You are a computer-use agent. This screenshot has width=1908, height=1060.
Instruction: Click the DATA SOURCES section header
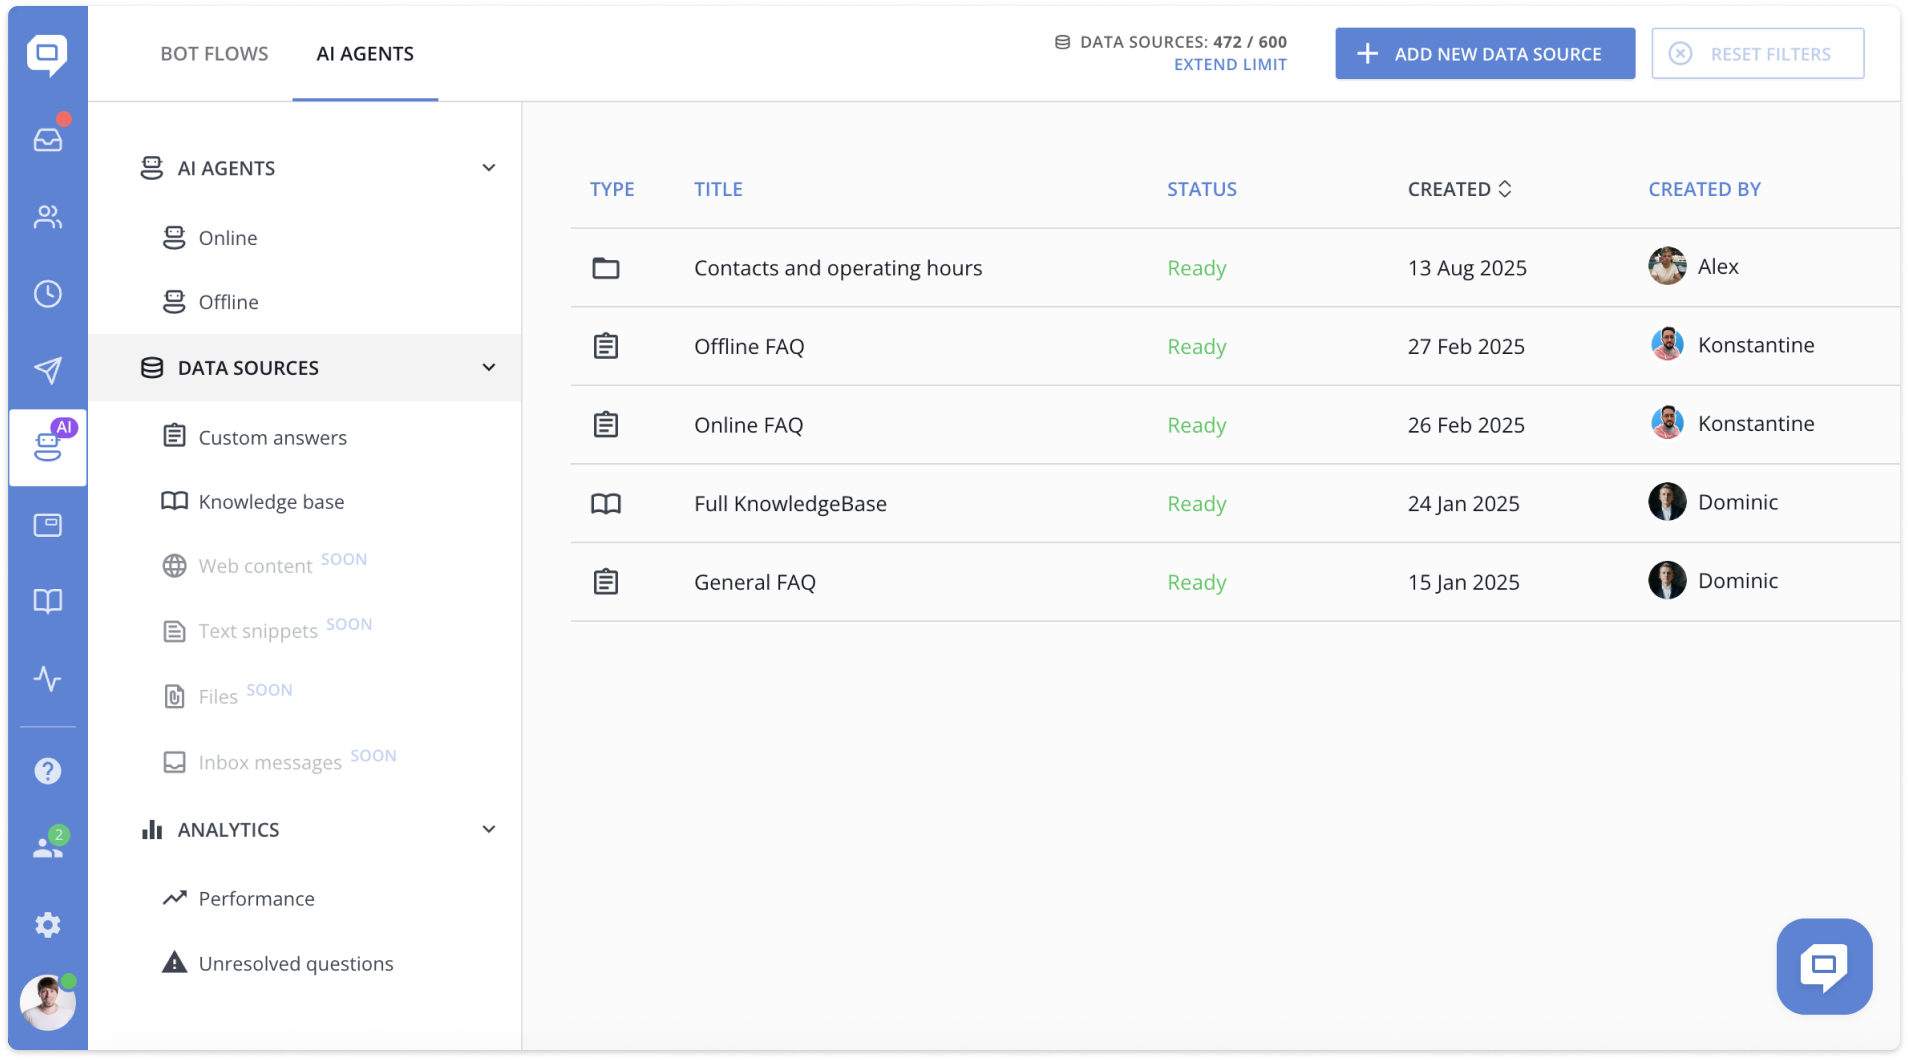pyautogui.click(x=305, y=368)
